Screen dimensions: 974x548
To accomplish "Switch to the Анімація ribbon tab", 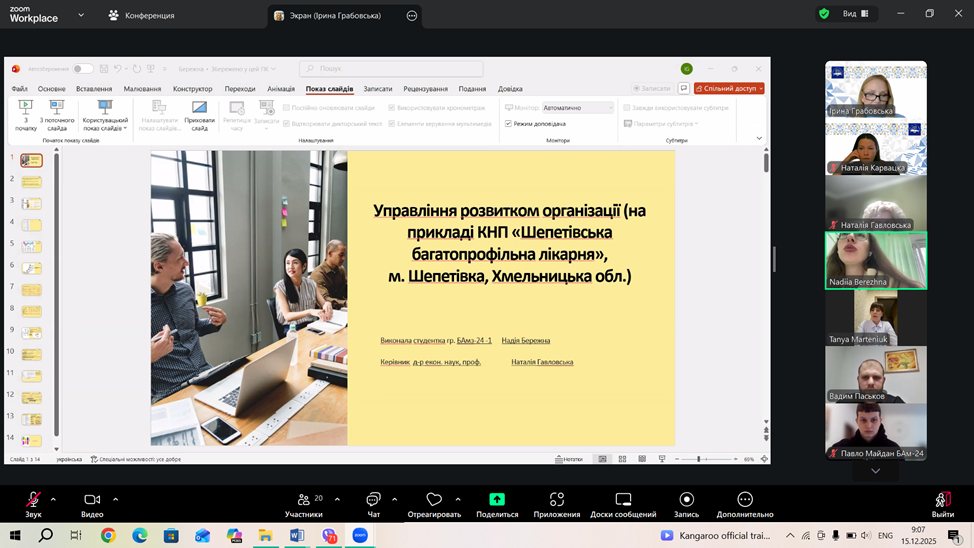I will [x=281, y=89].
